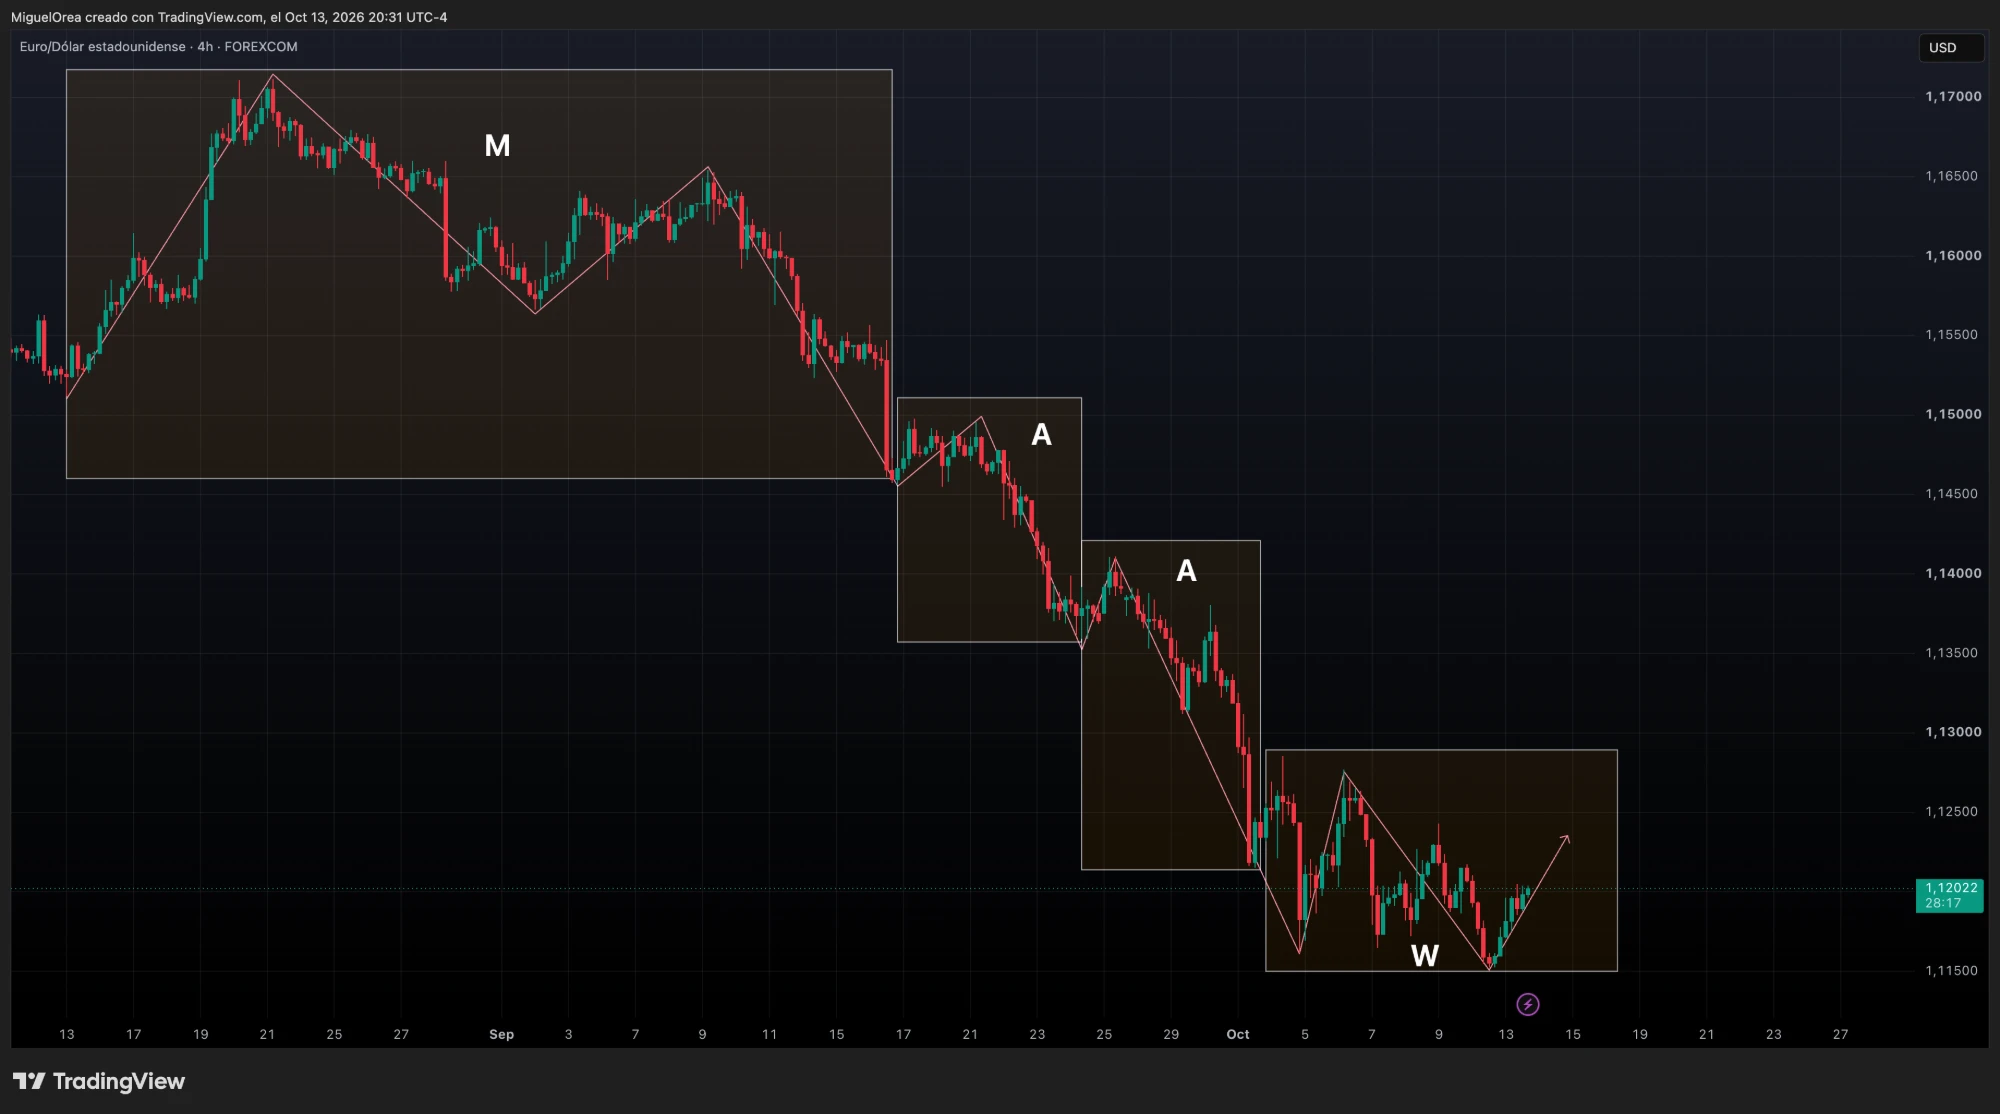
Task: Click the 1,14500 price axis label
Action: pos(1951,493)
